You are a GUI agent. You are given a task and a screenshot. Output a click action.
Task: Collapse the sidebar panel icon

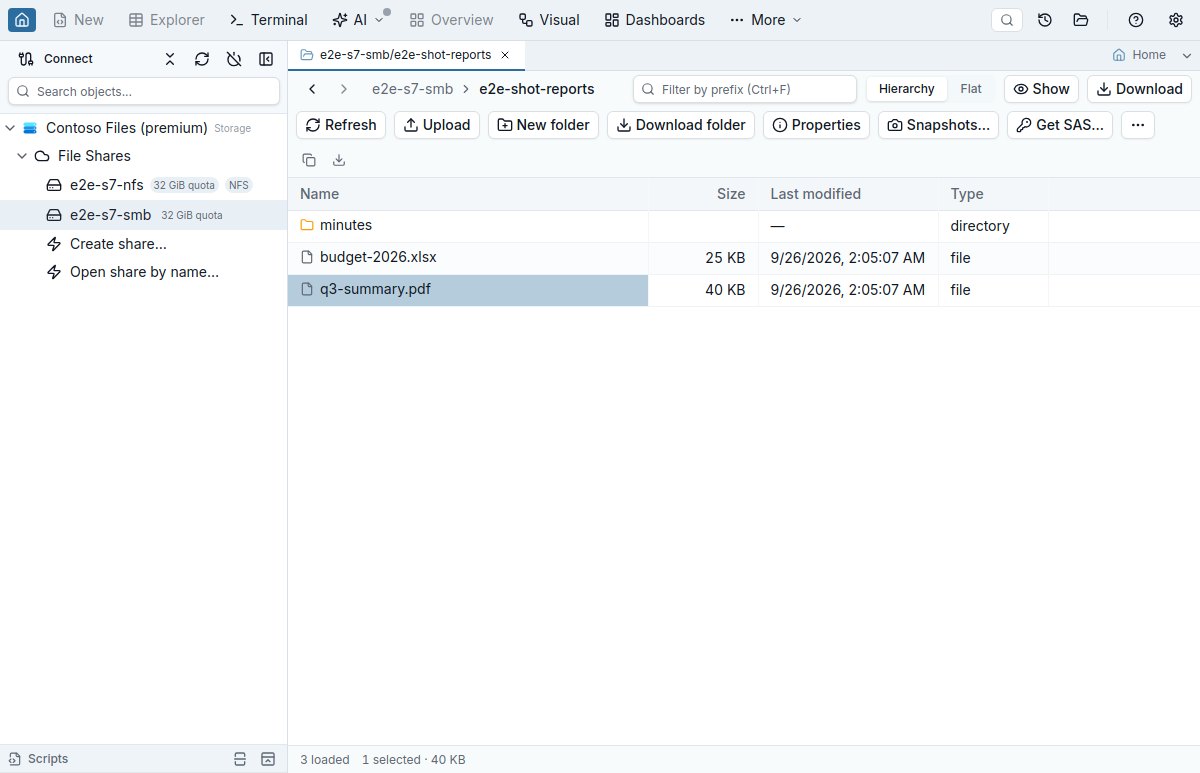point(266,59)
